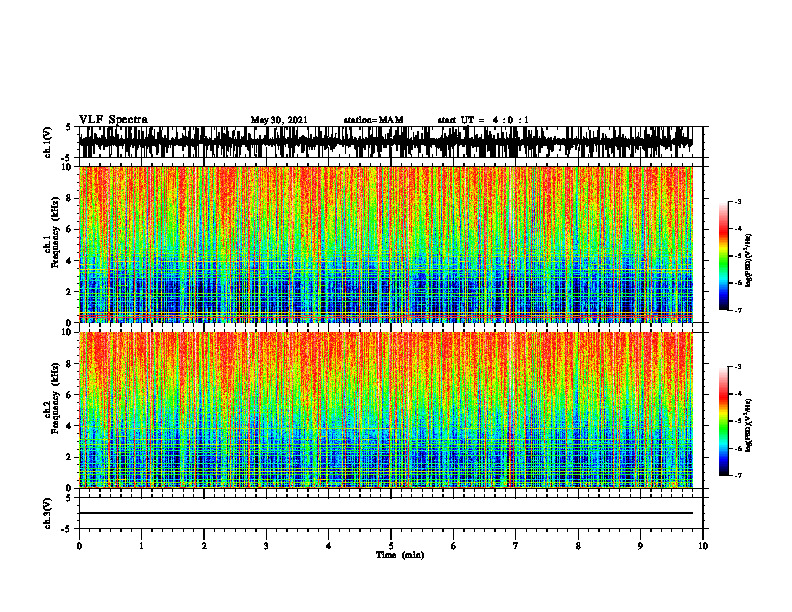792x612 pixels.
Task: Click time axis tick label "2"
Action: click(x=204, y=546)
